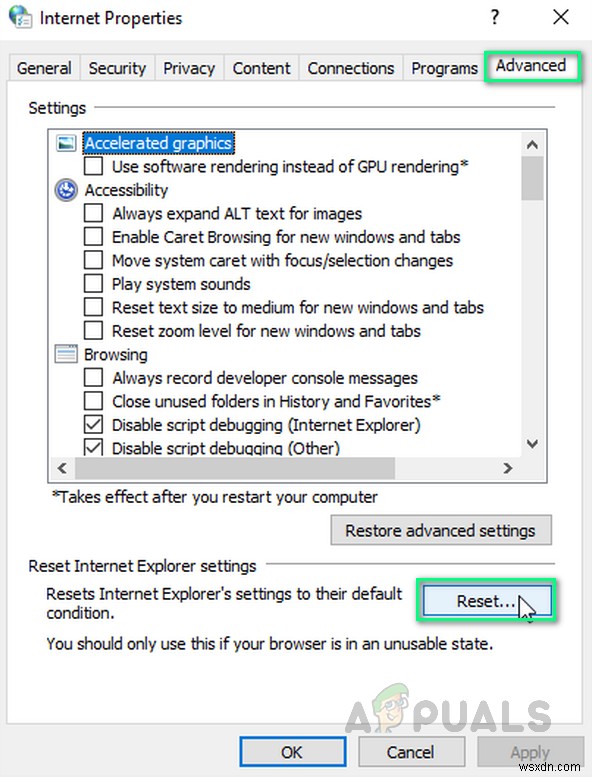Click the Cancel button
Image resolution: width=592 pixels, height=777 pixels.
pyautogui.click(x=411, y=752)
